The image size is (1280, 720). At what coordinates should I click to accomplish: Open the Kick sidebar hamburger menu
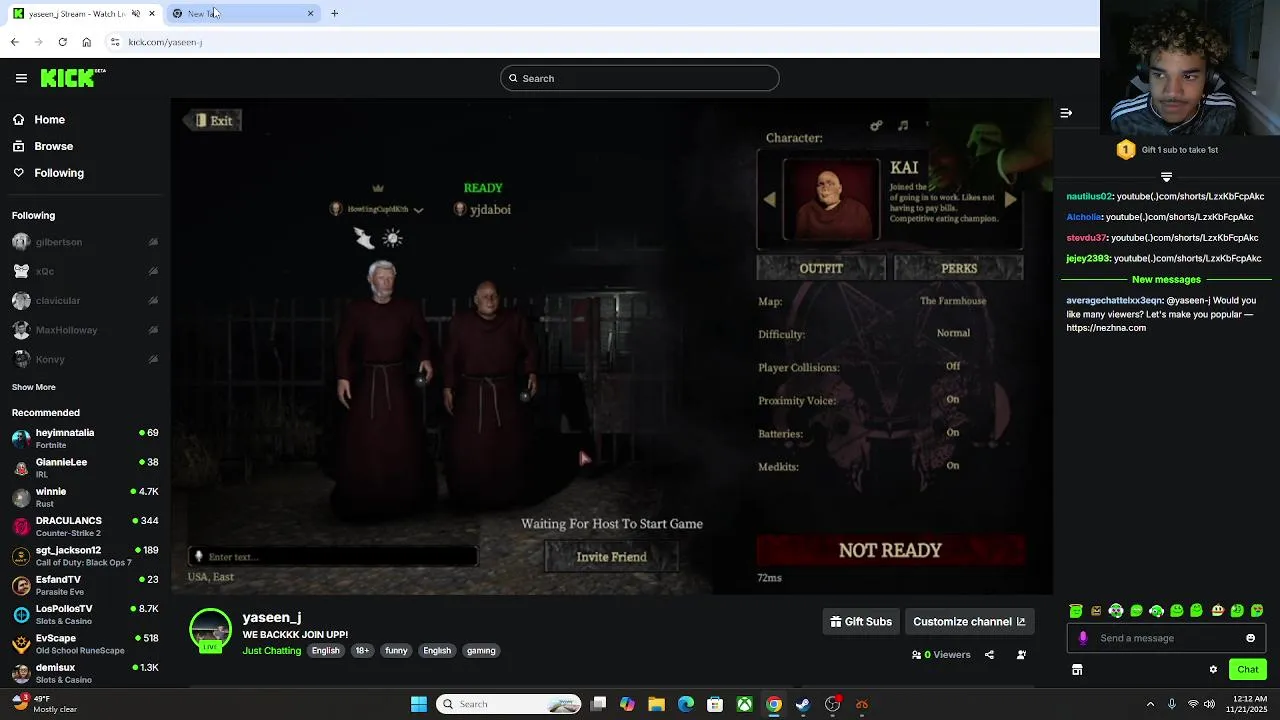[x=21, y=78]
